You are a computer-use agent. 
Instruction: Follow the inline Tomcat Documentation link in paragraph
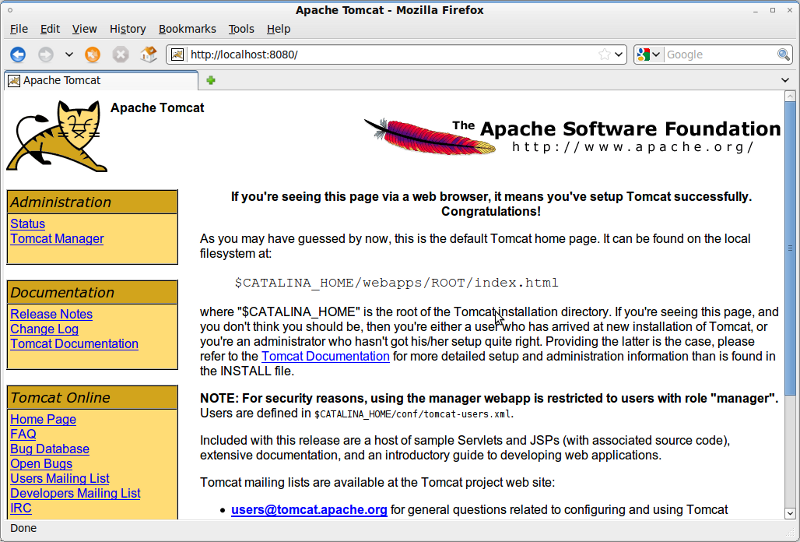[326, 356]
